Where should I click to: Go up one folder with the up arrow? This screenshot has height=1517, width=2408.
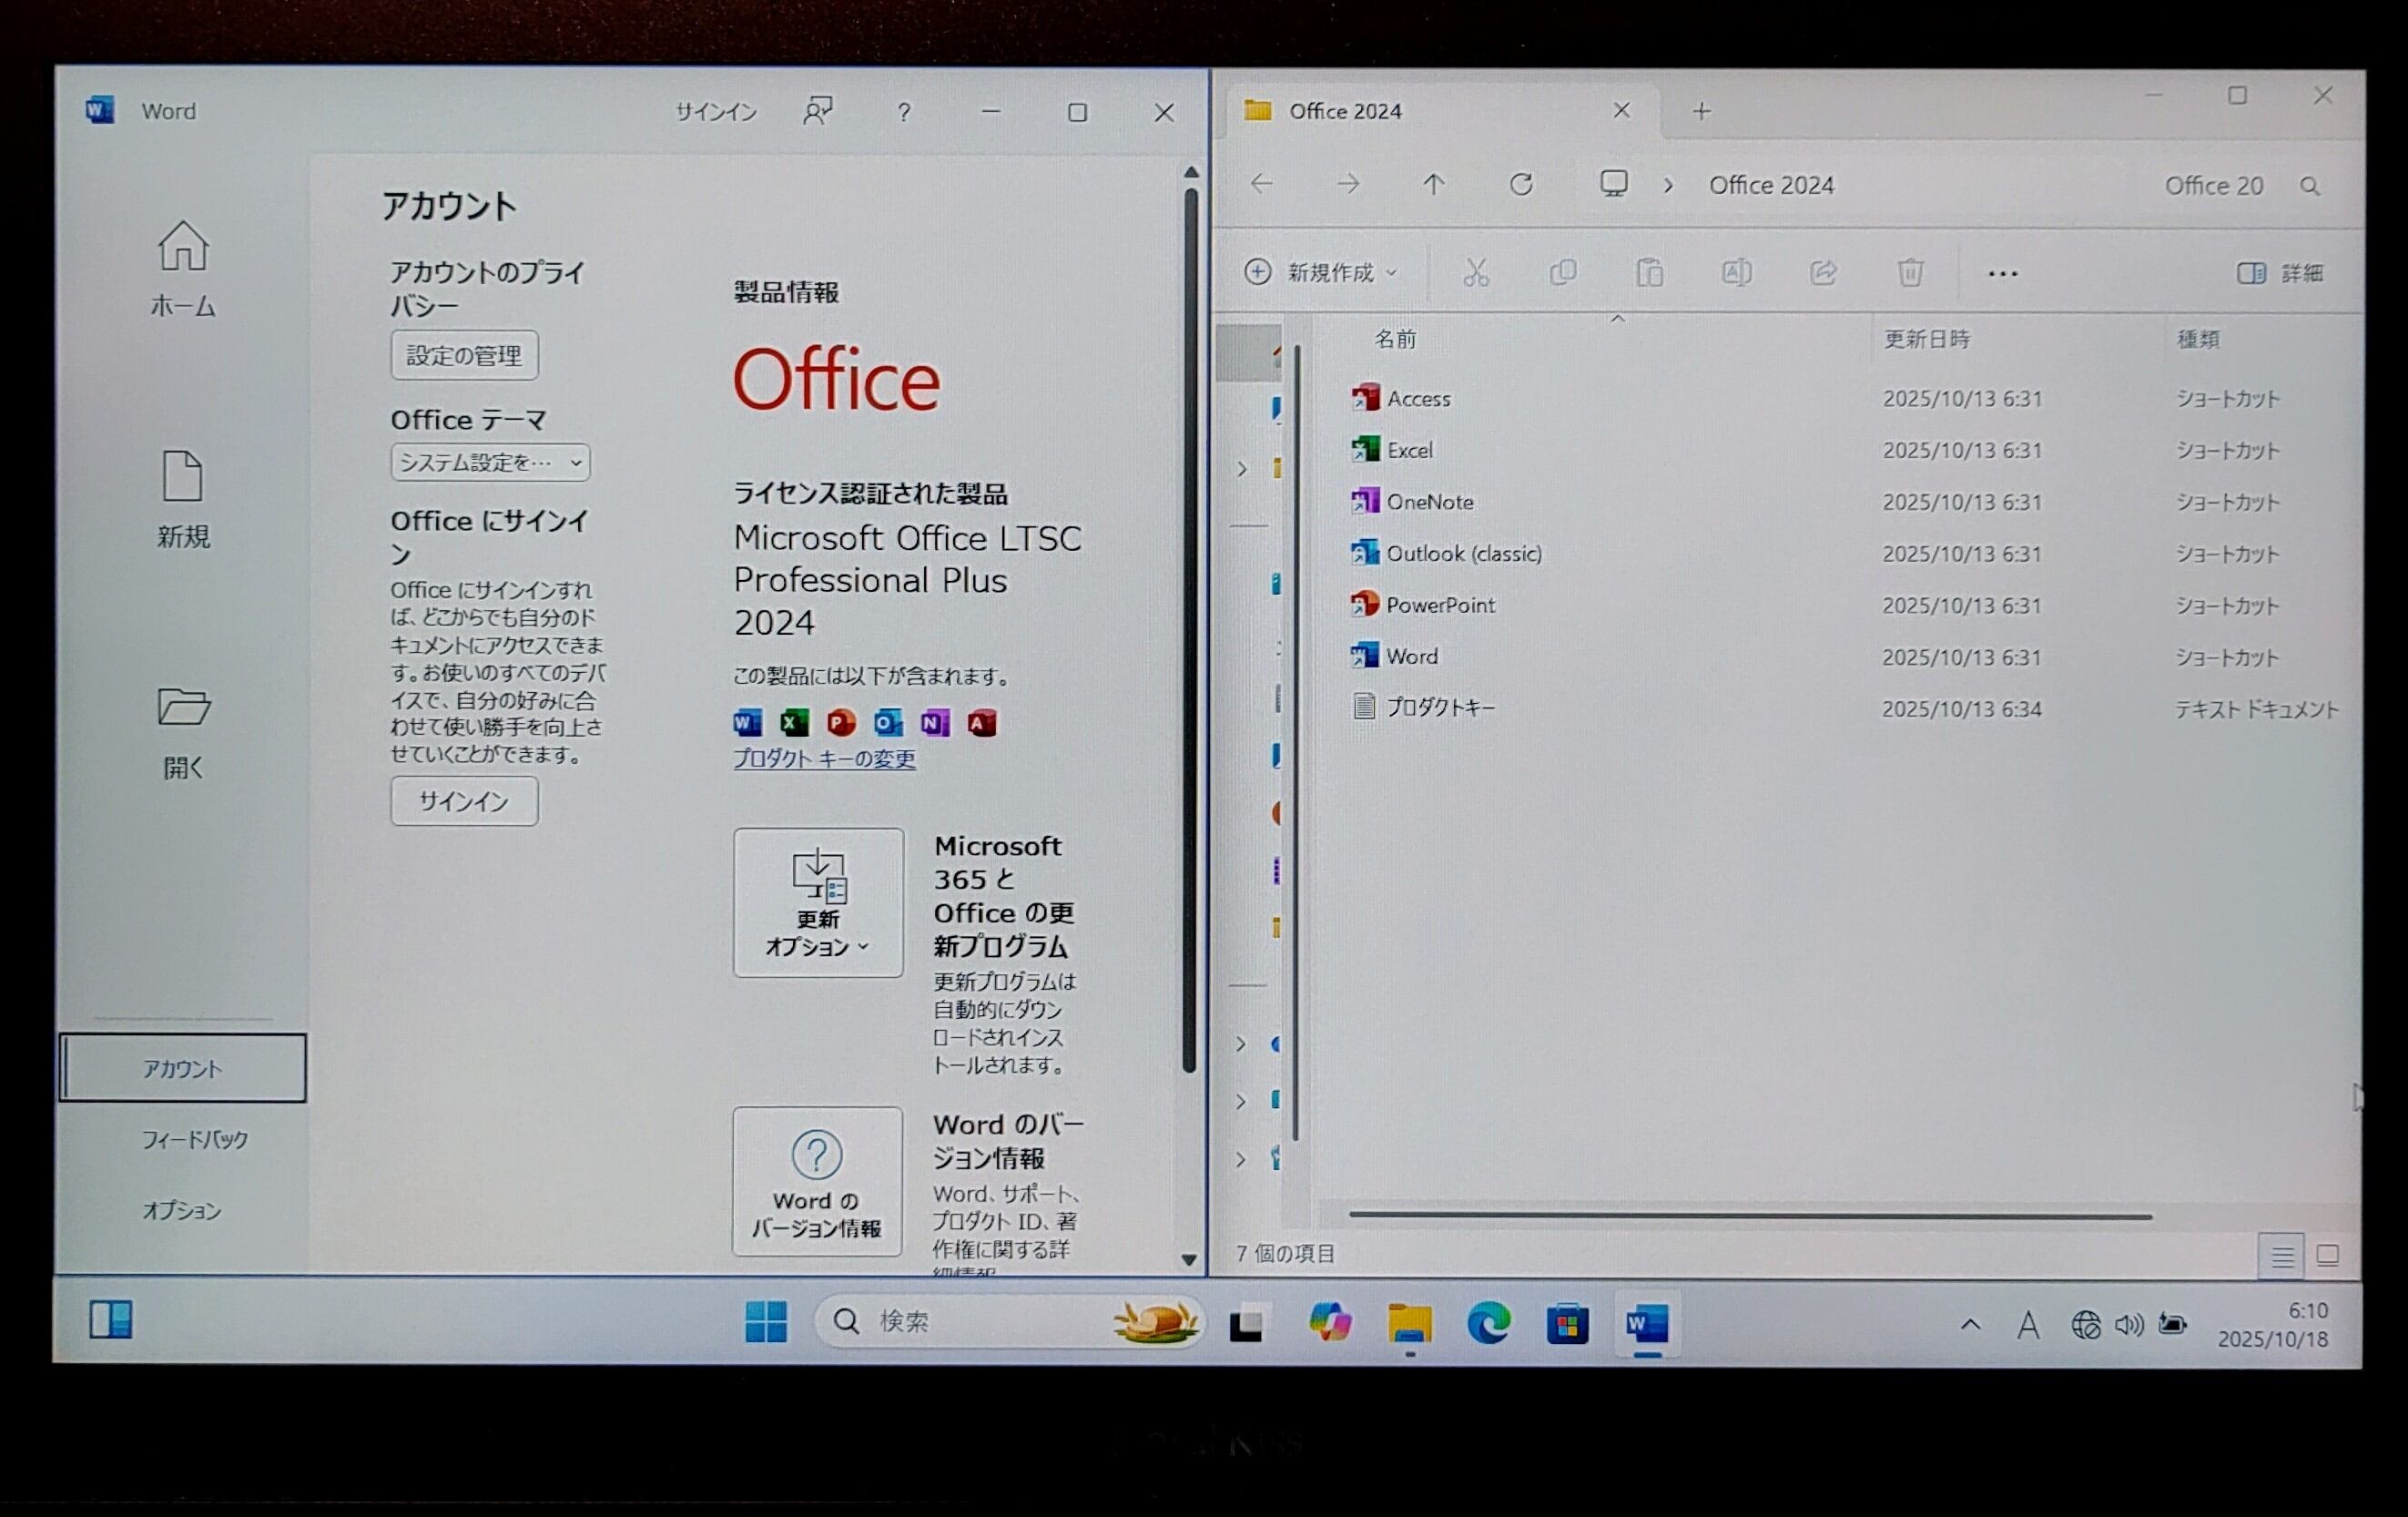pyautogui.click(x=1434, y=185)
